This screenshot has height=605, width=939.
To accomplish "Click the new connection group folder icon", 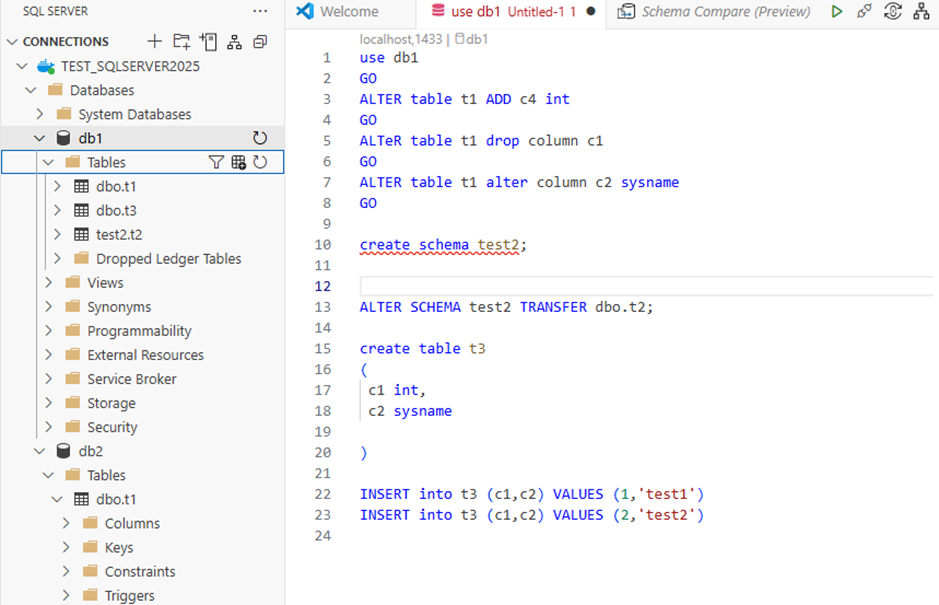I will coord(181,41).
